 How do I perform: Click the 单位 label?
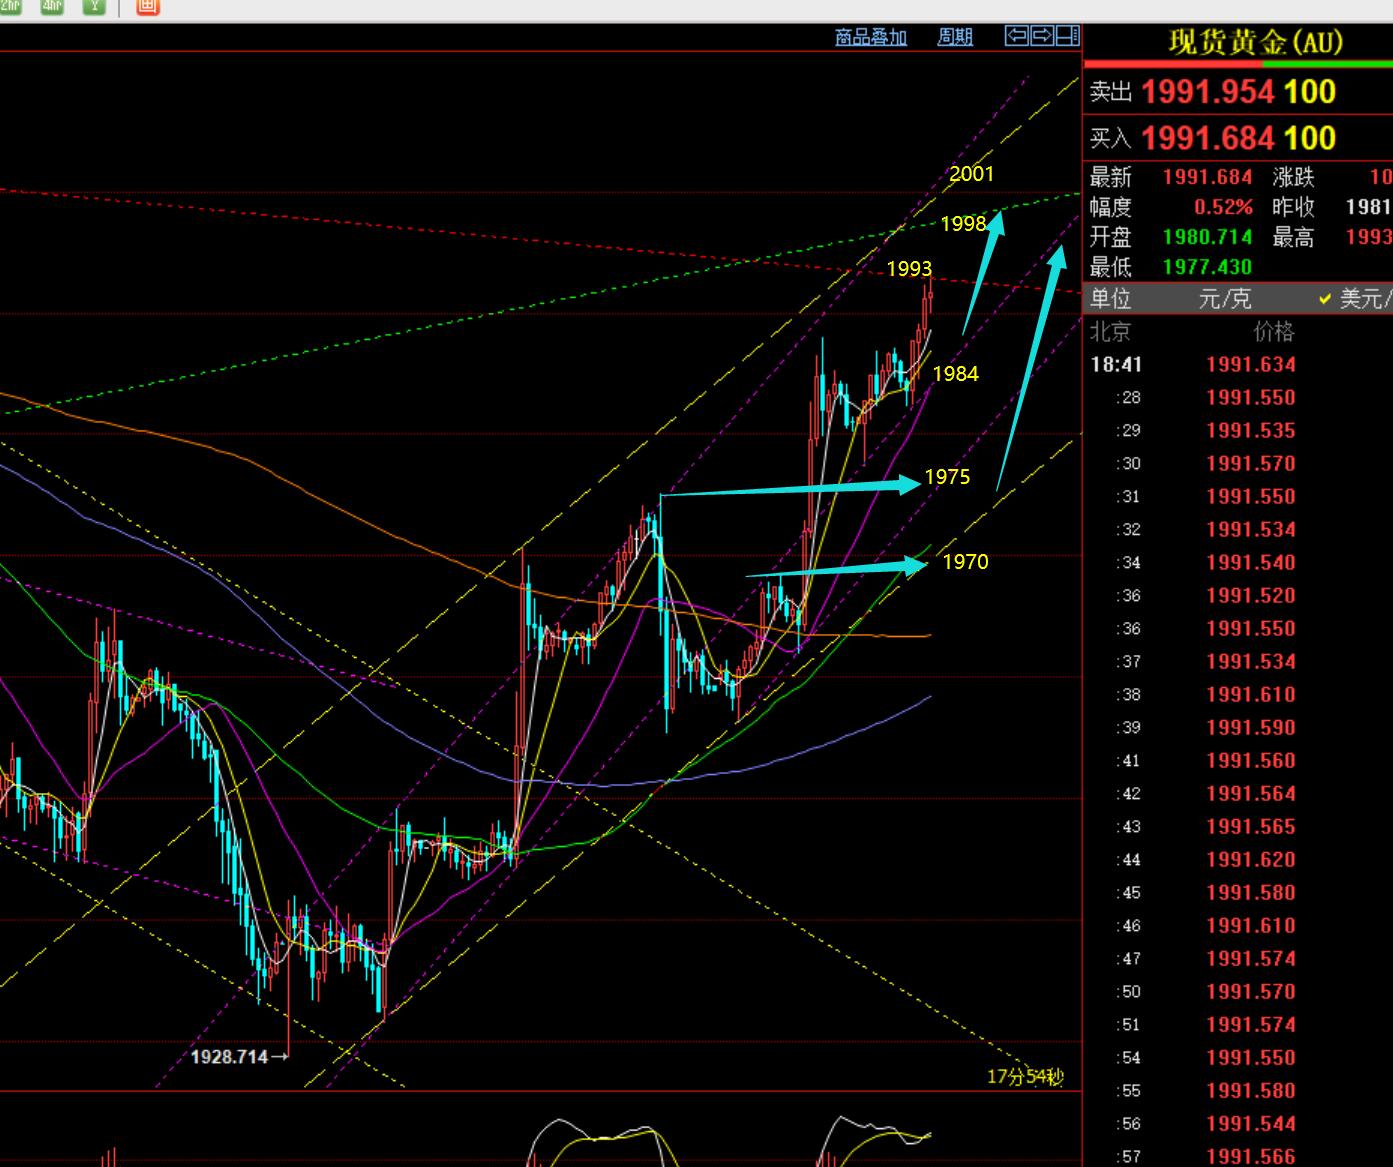[x=1110, y=298]
